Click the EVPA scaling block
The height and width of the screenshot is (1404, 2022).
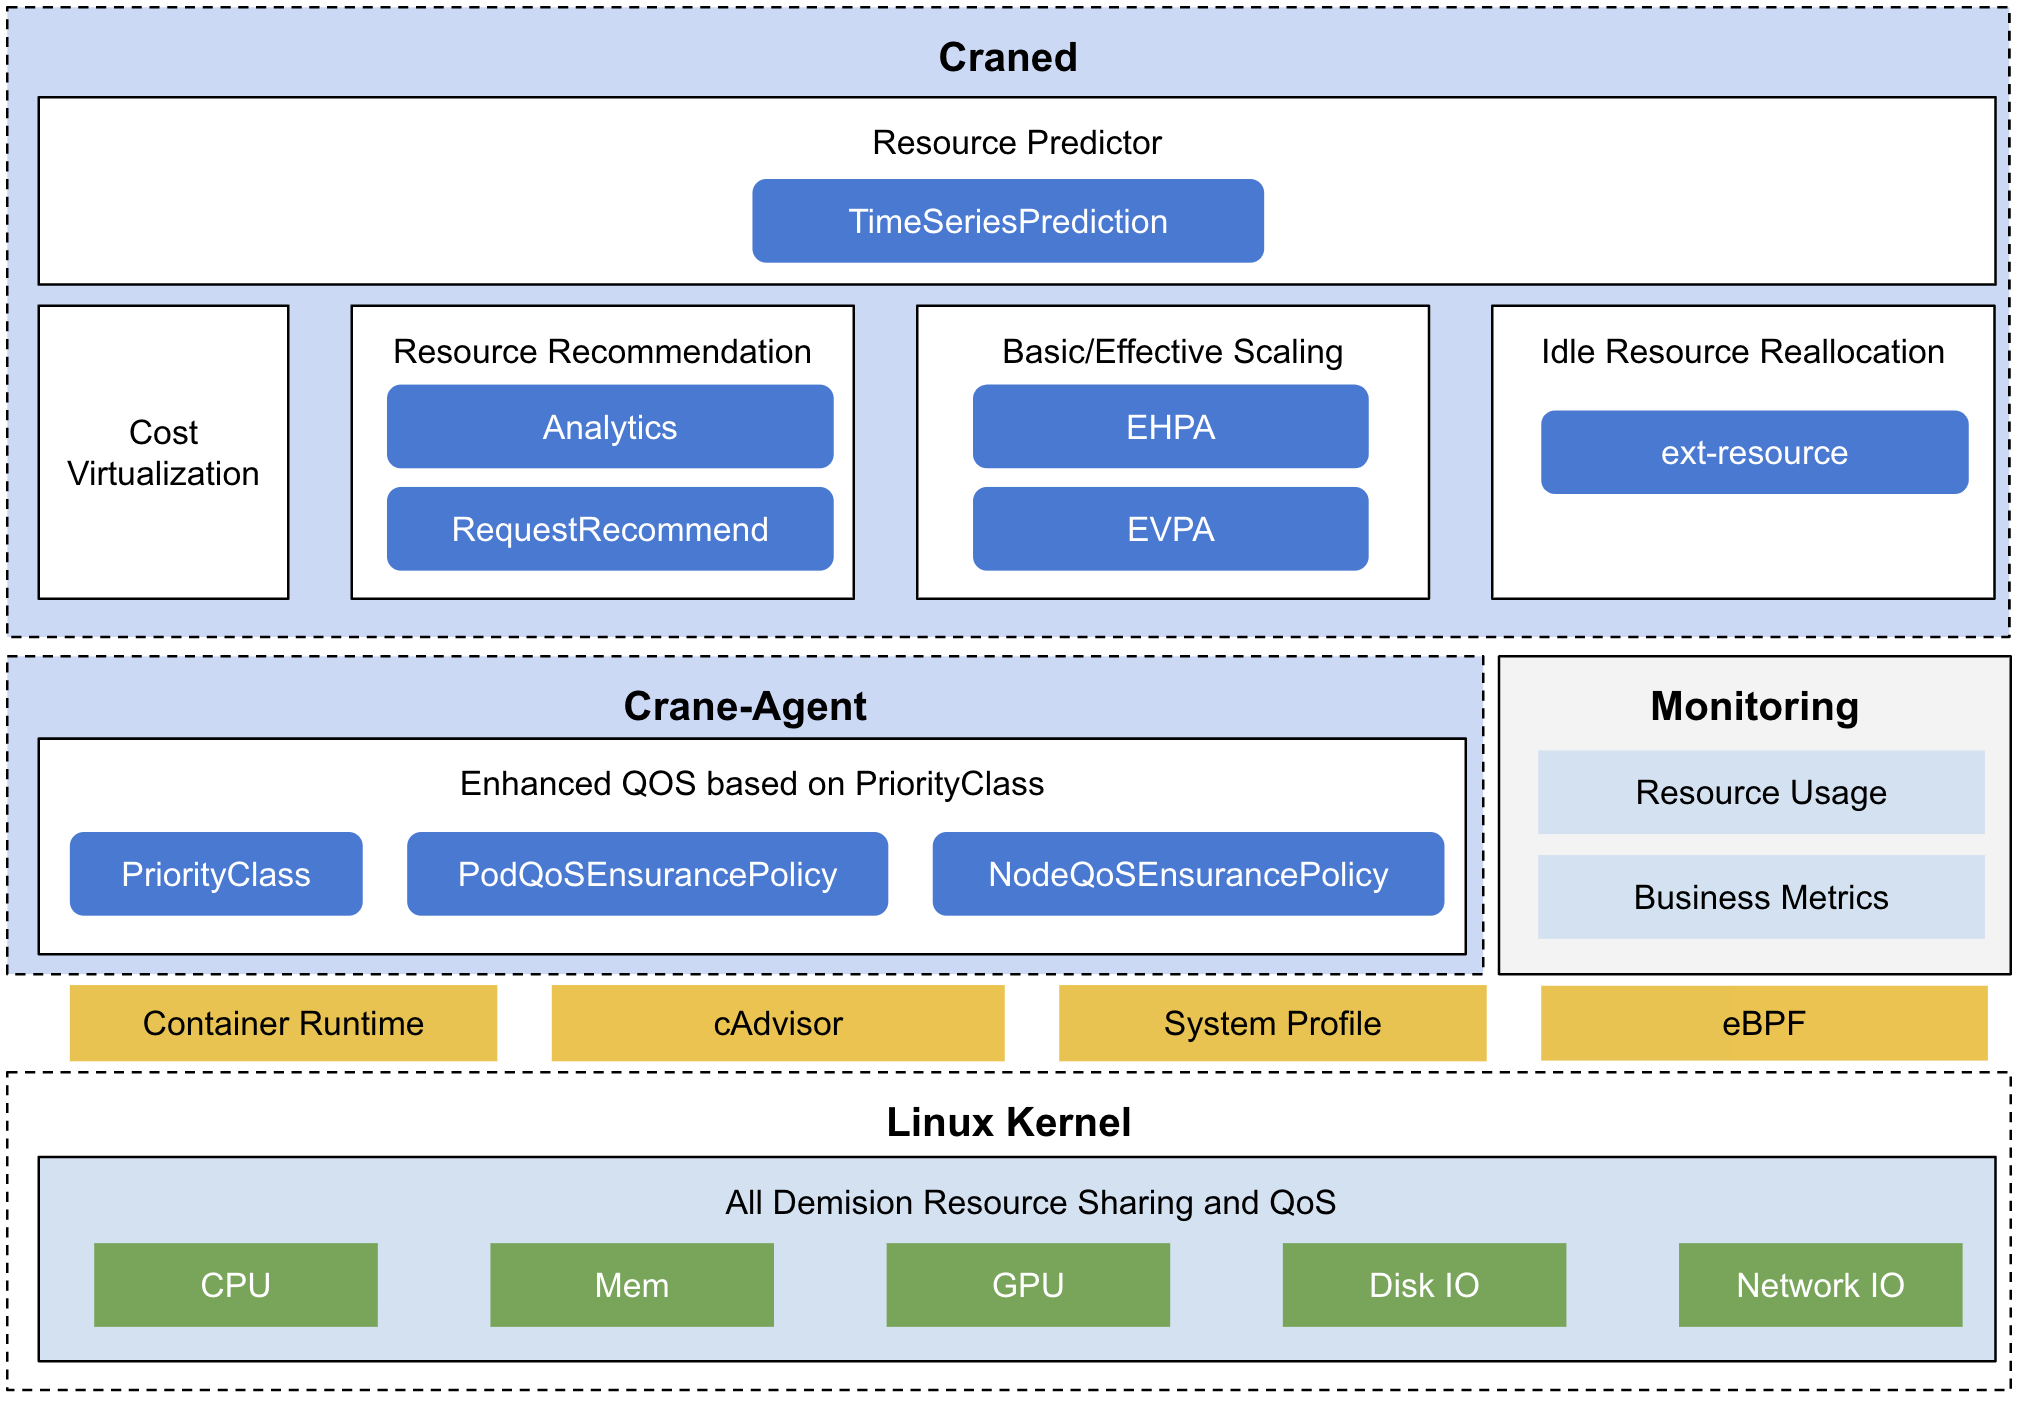tap(1170, 529)
